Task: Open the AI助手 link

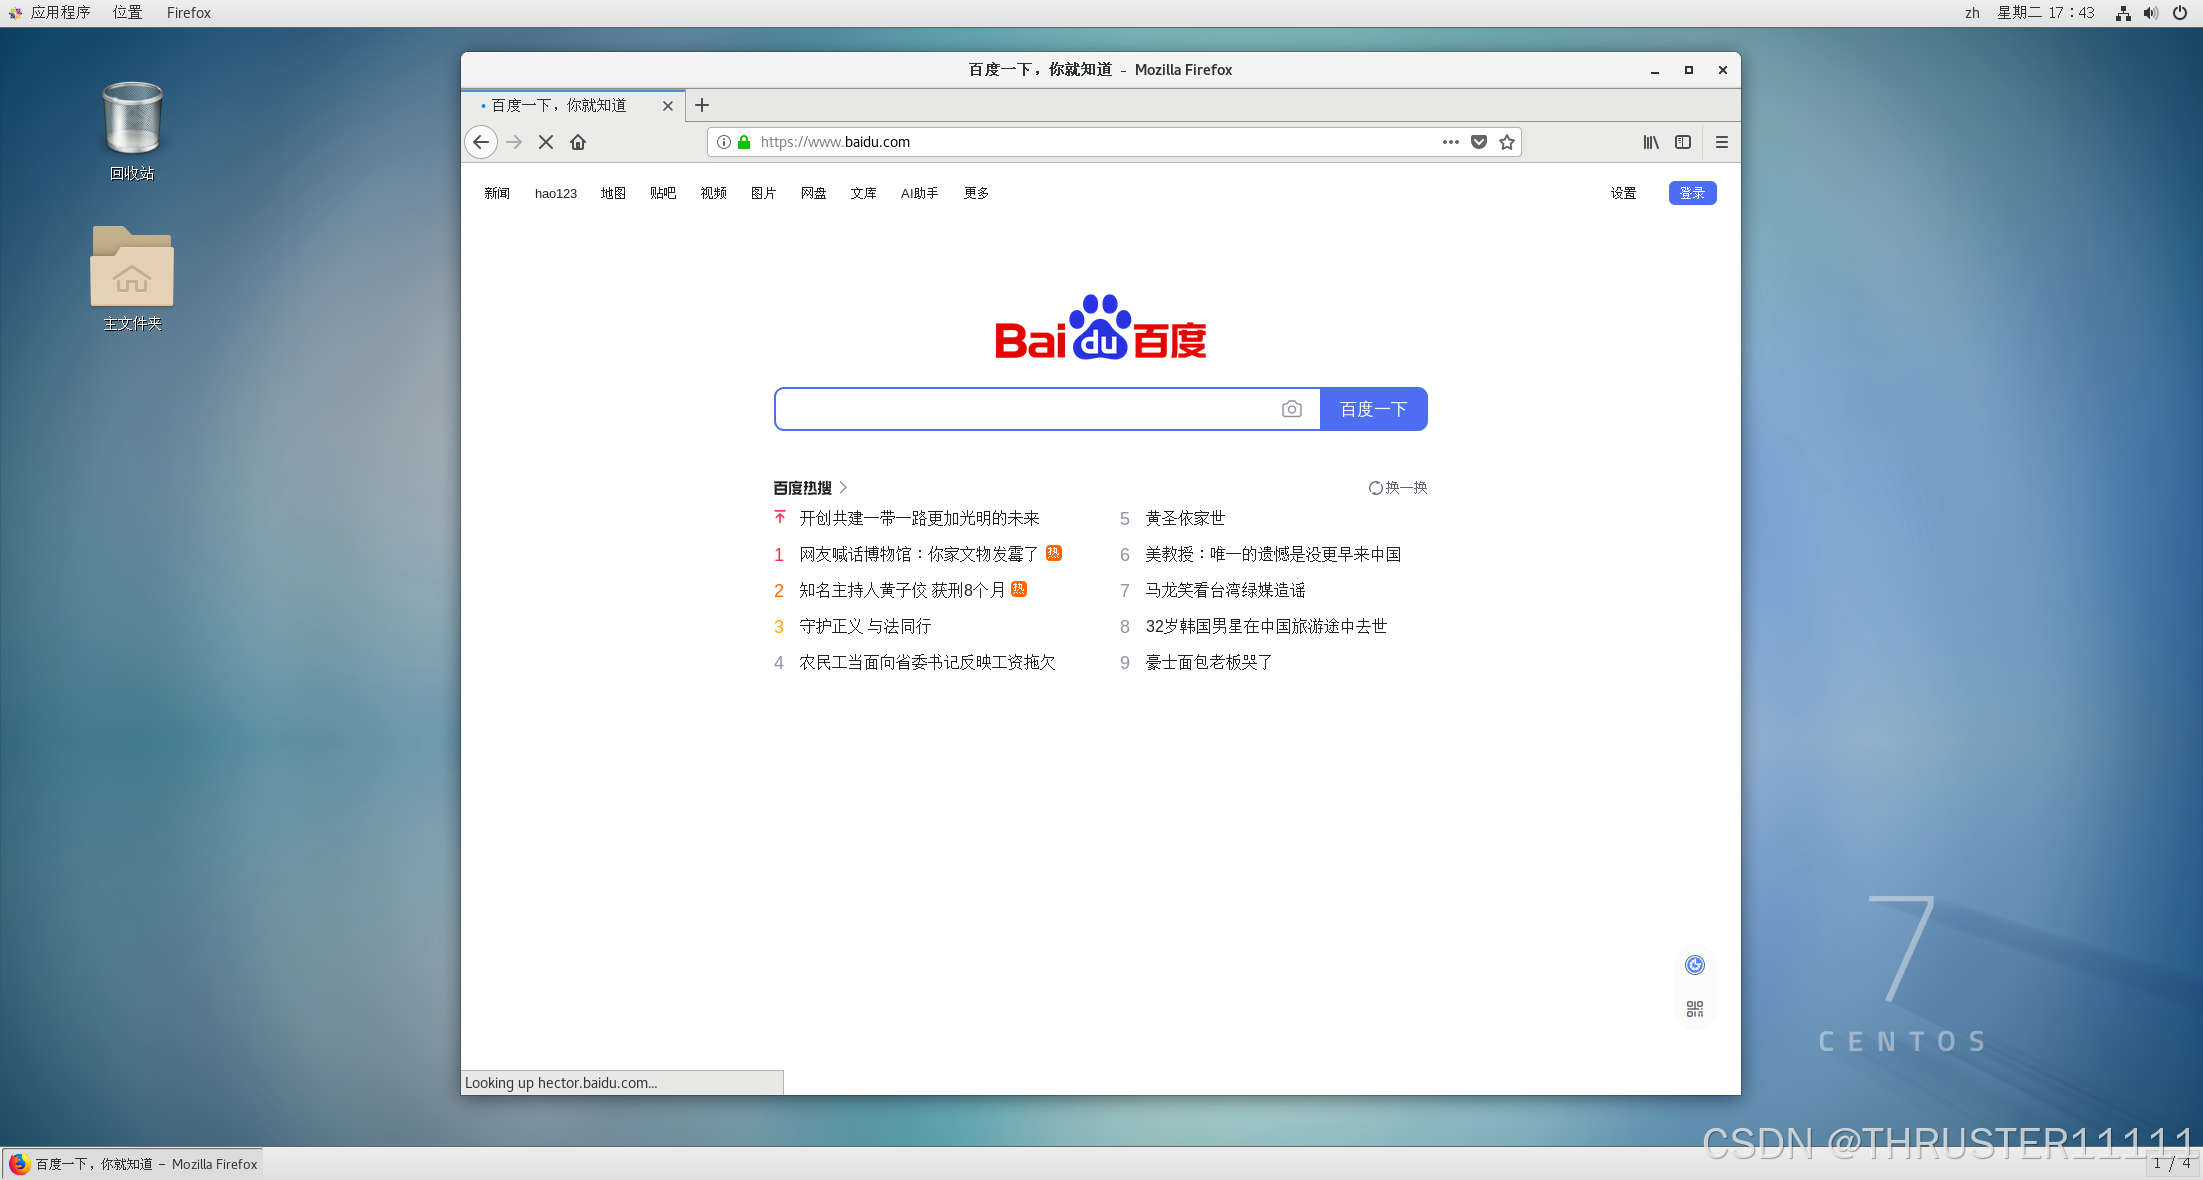Action: (x=919, y=193)
